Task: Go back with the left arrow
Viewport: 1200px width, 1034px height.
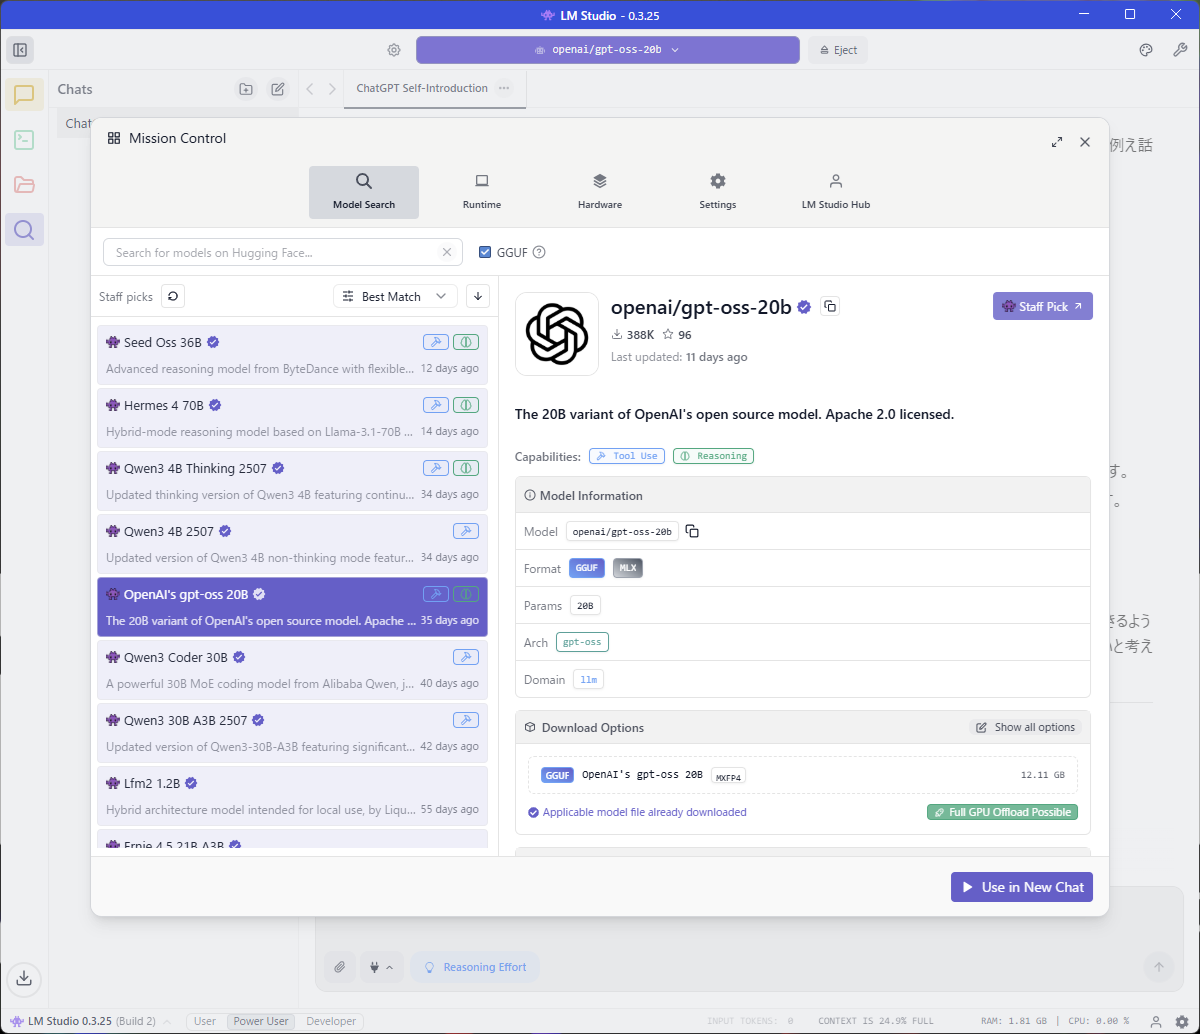Action: pos(310,89)
